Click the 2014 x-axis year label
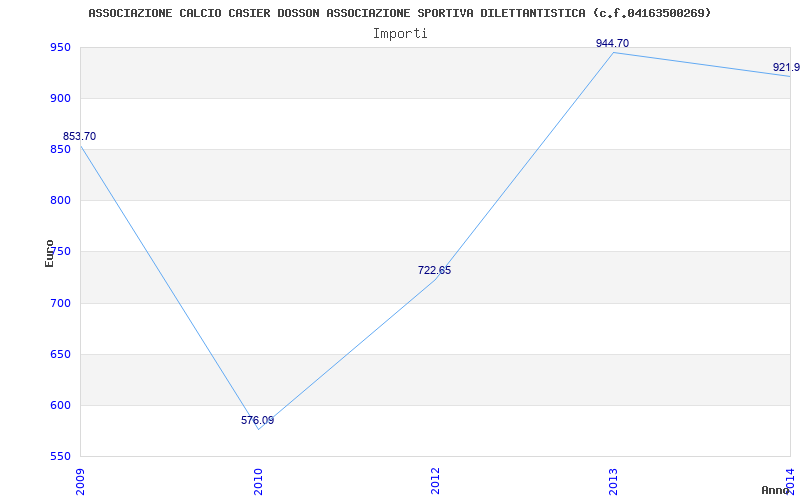The height and width of the screenshot is (500, 800). (x=790, y=481)
